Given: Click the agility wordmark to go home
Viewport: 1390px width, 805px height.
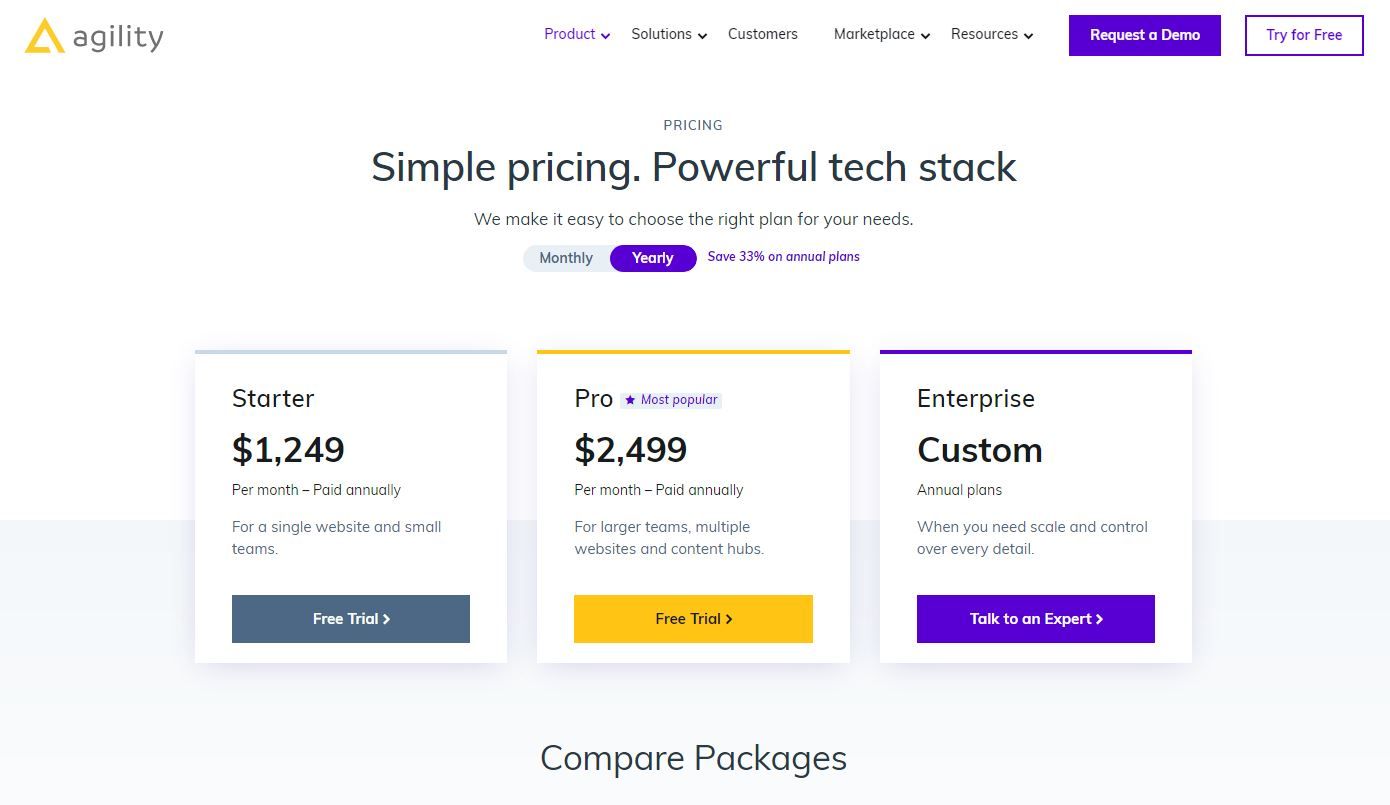Looking at the screenshot, I should point(118,38).
